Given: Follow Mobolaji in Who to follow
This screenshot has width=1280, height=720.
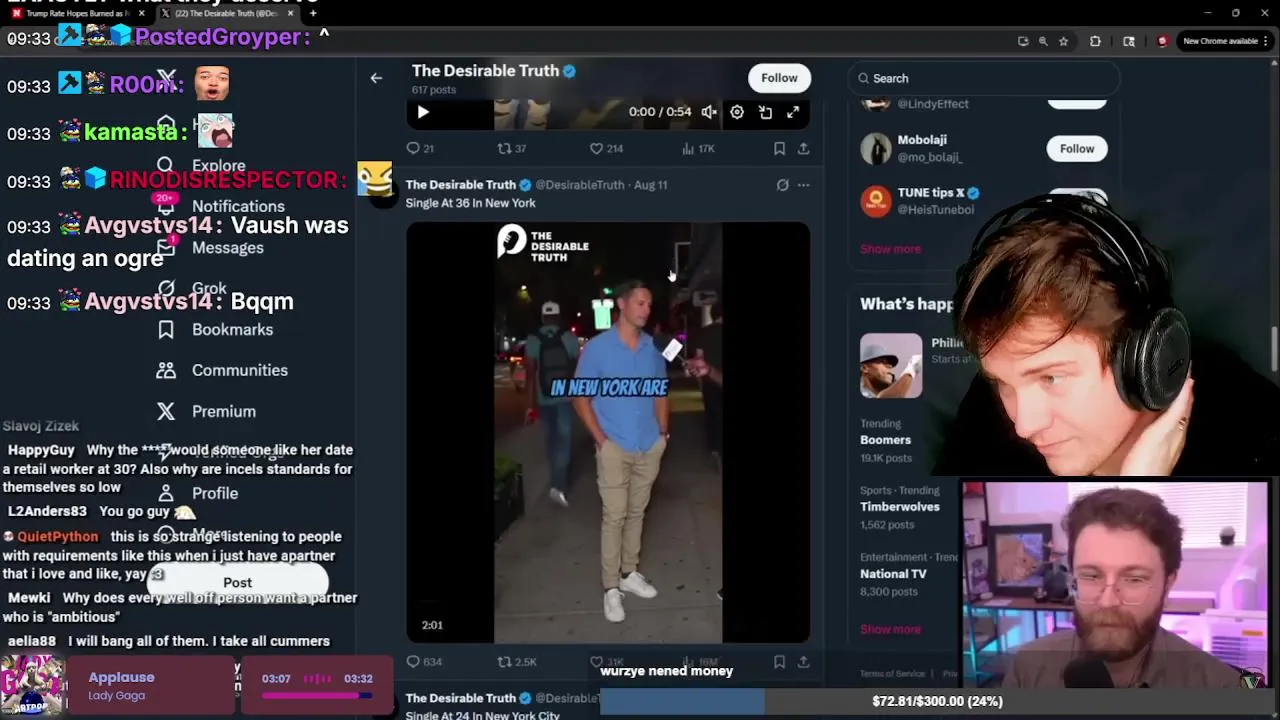Looking at the screenshot, I should click(1077, 148).
